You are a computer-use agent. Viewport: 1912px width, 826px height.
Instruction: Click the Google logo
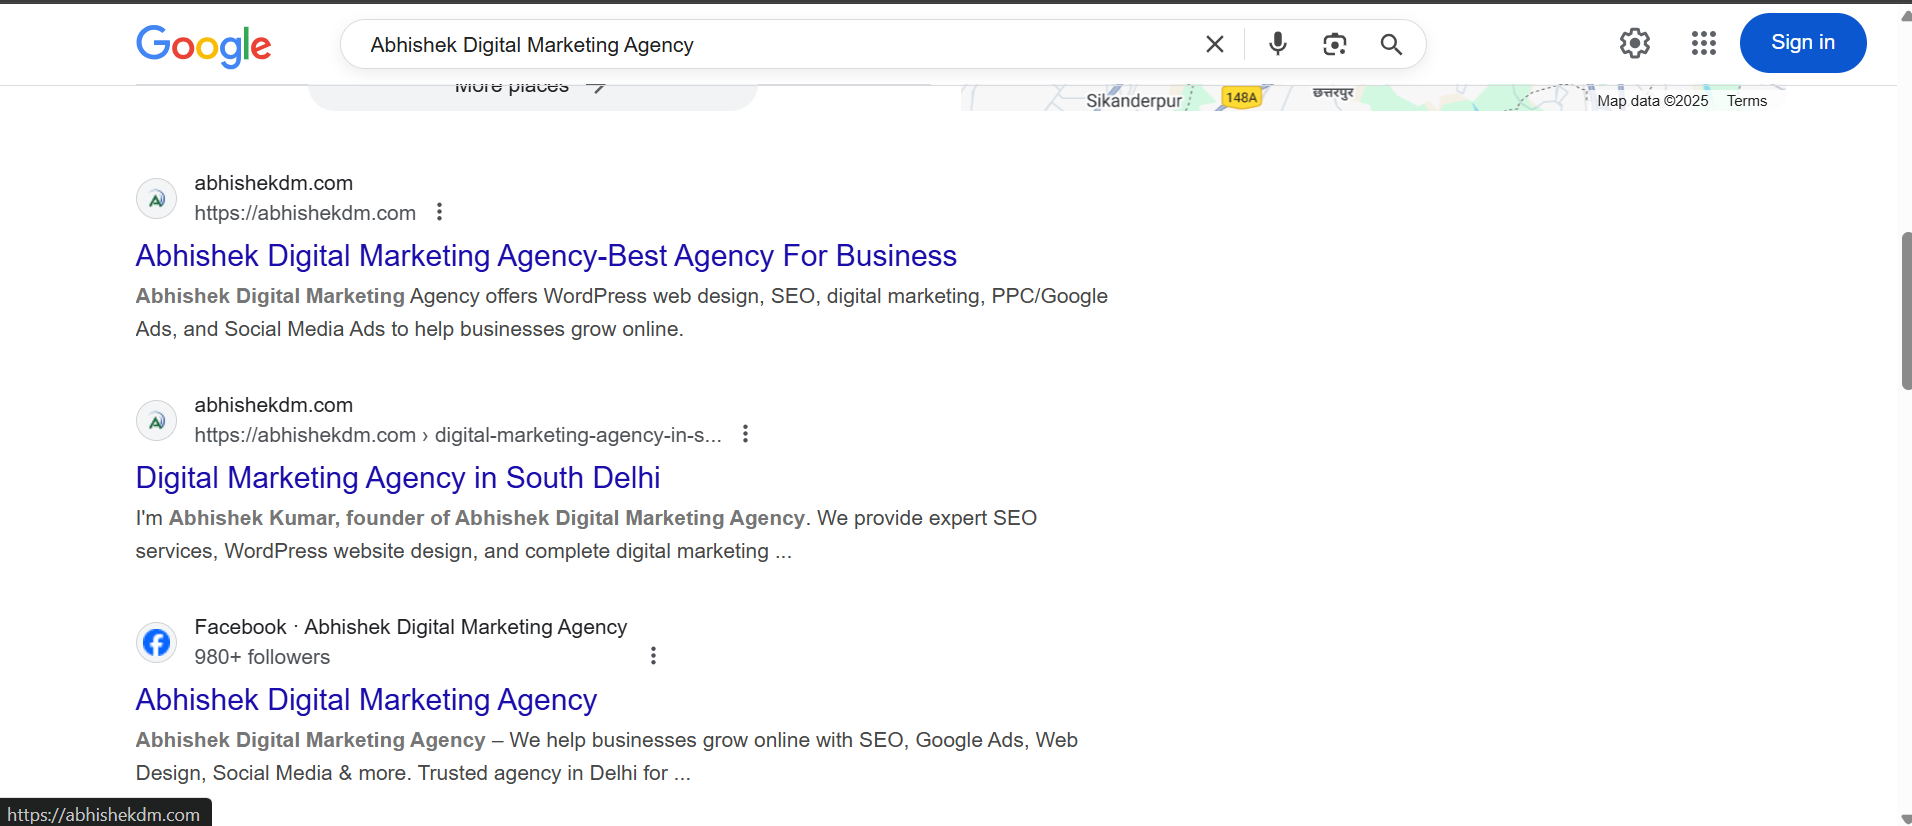click(x=204, y=45)
